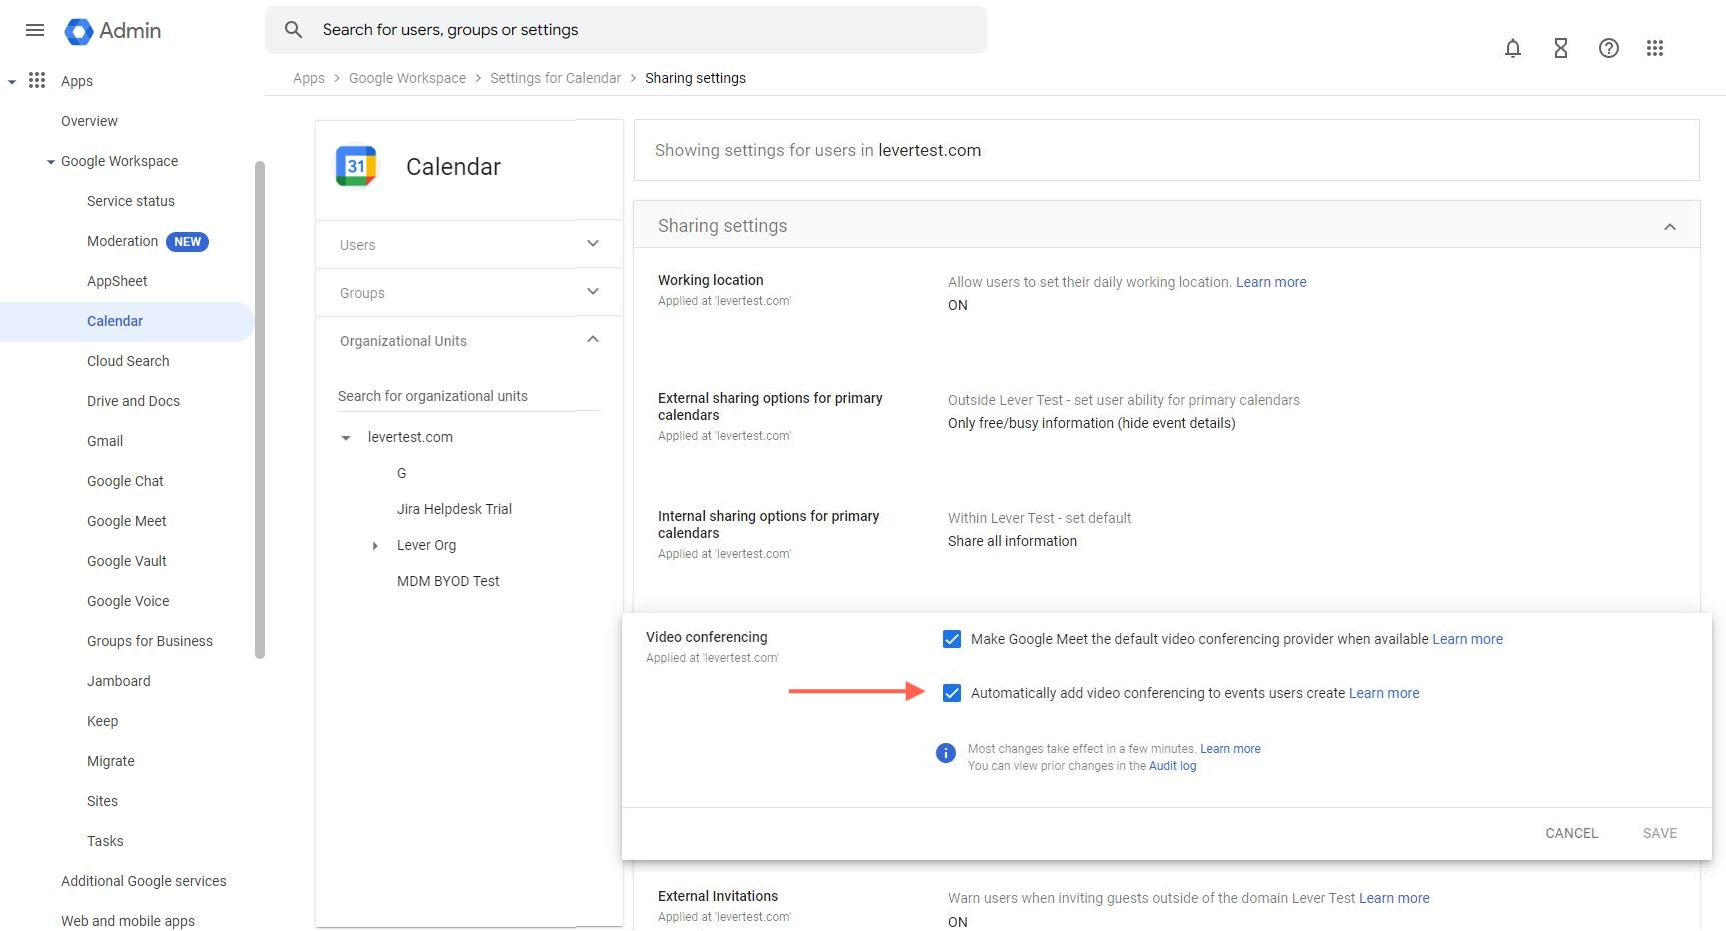The width and height of the screenshot is (1726, 931).
Task: Select Google Meet in the sidebar
Action: click(x=127, y=521)
